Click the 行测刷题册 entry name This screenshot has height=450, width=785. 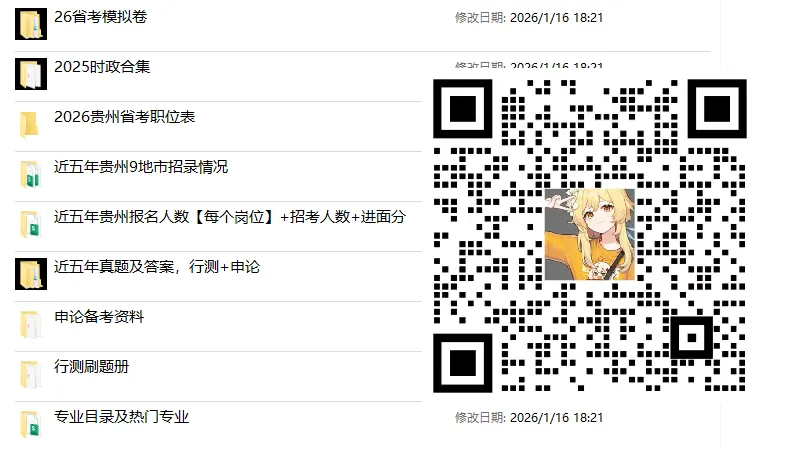pos(92,367)
